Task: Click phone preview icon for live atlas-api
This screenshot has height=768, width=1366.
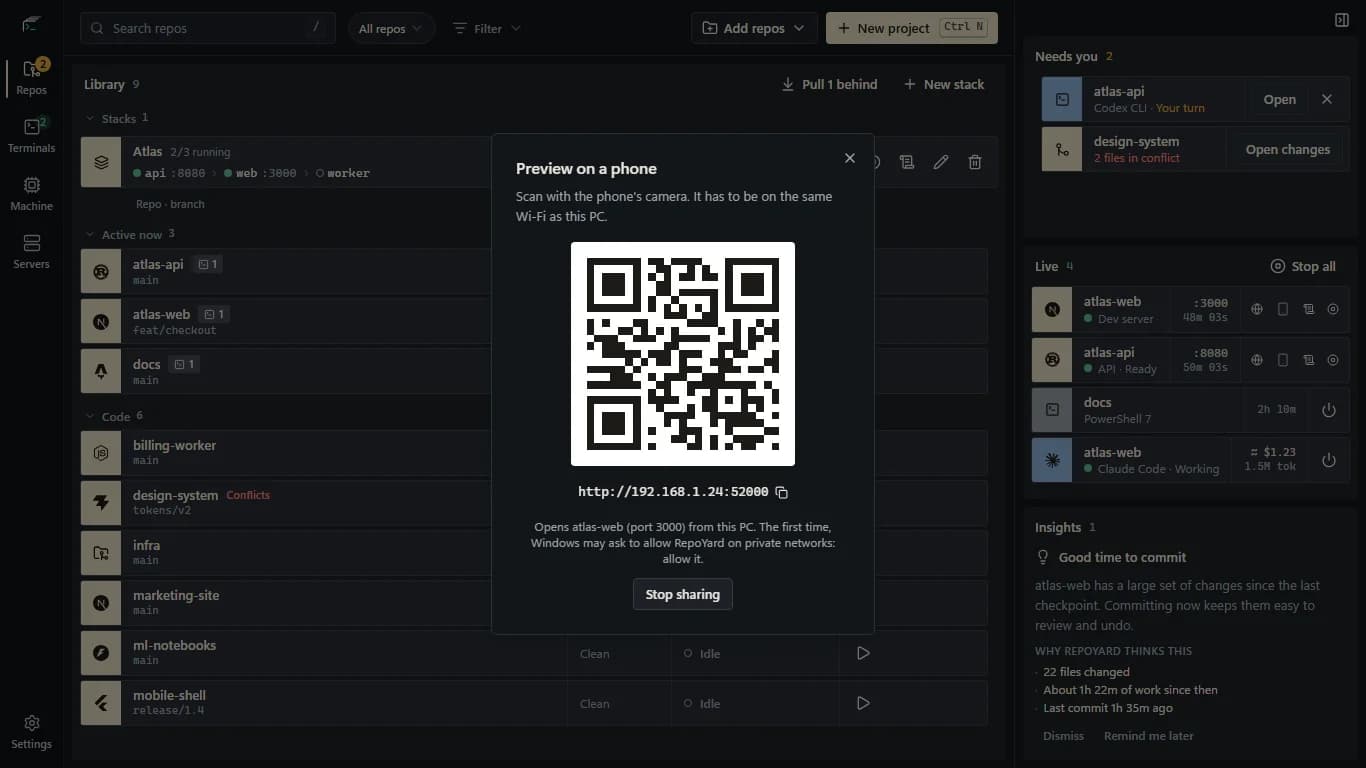Action: coord(1283,360)
